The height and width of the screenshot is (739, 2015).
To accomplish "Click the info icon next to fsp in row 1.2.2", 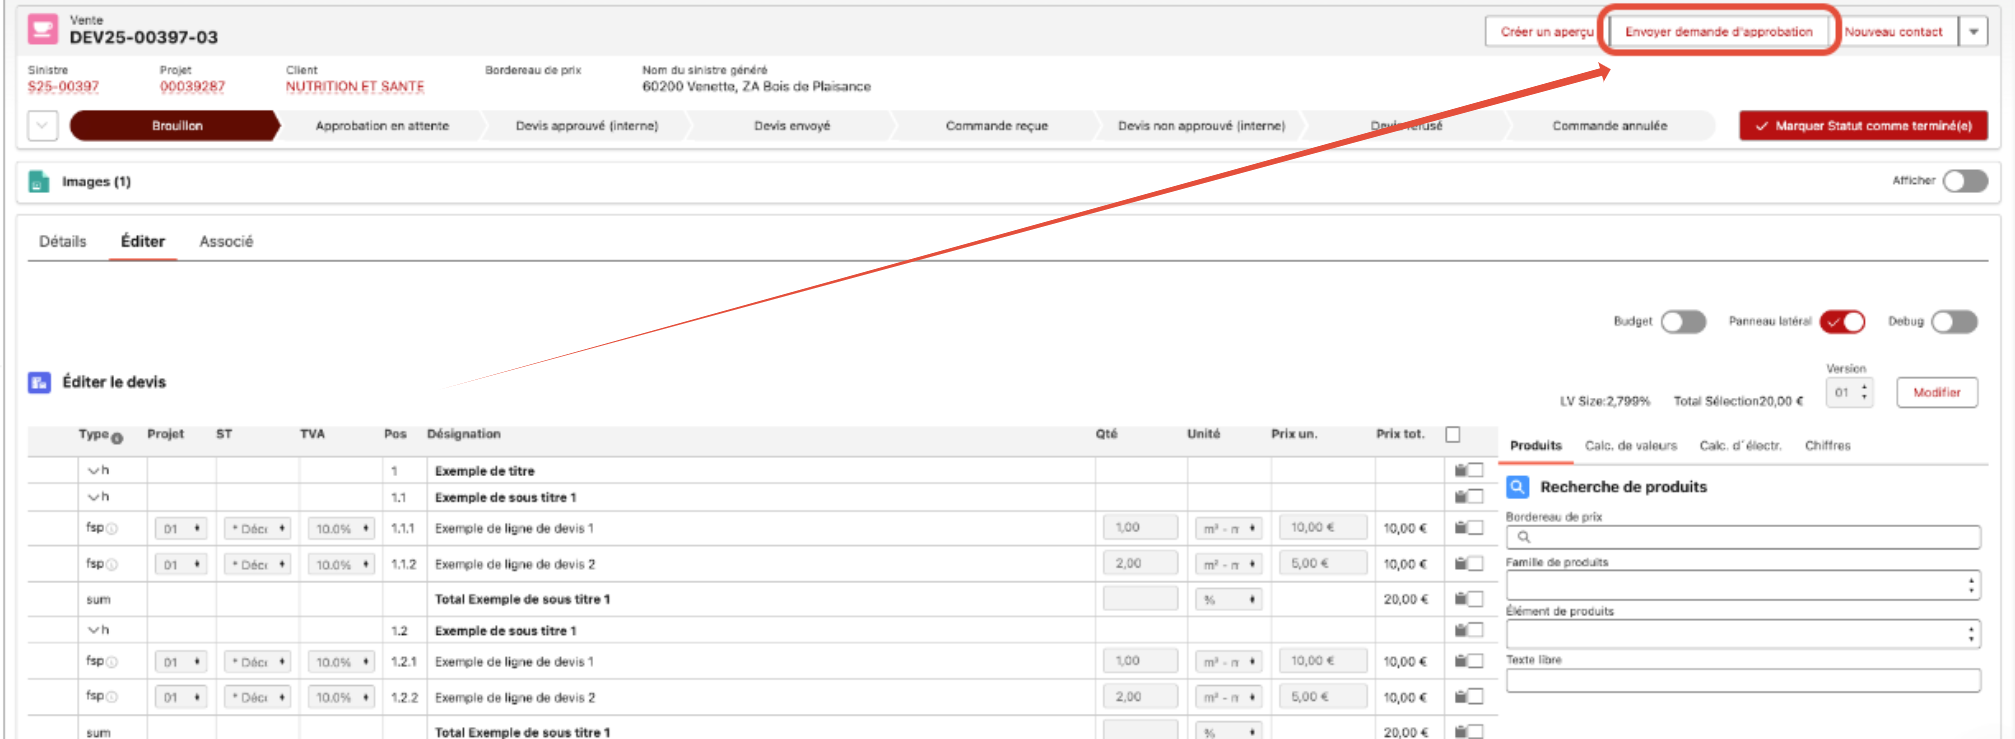I will tap(112, 697).
